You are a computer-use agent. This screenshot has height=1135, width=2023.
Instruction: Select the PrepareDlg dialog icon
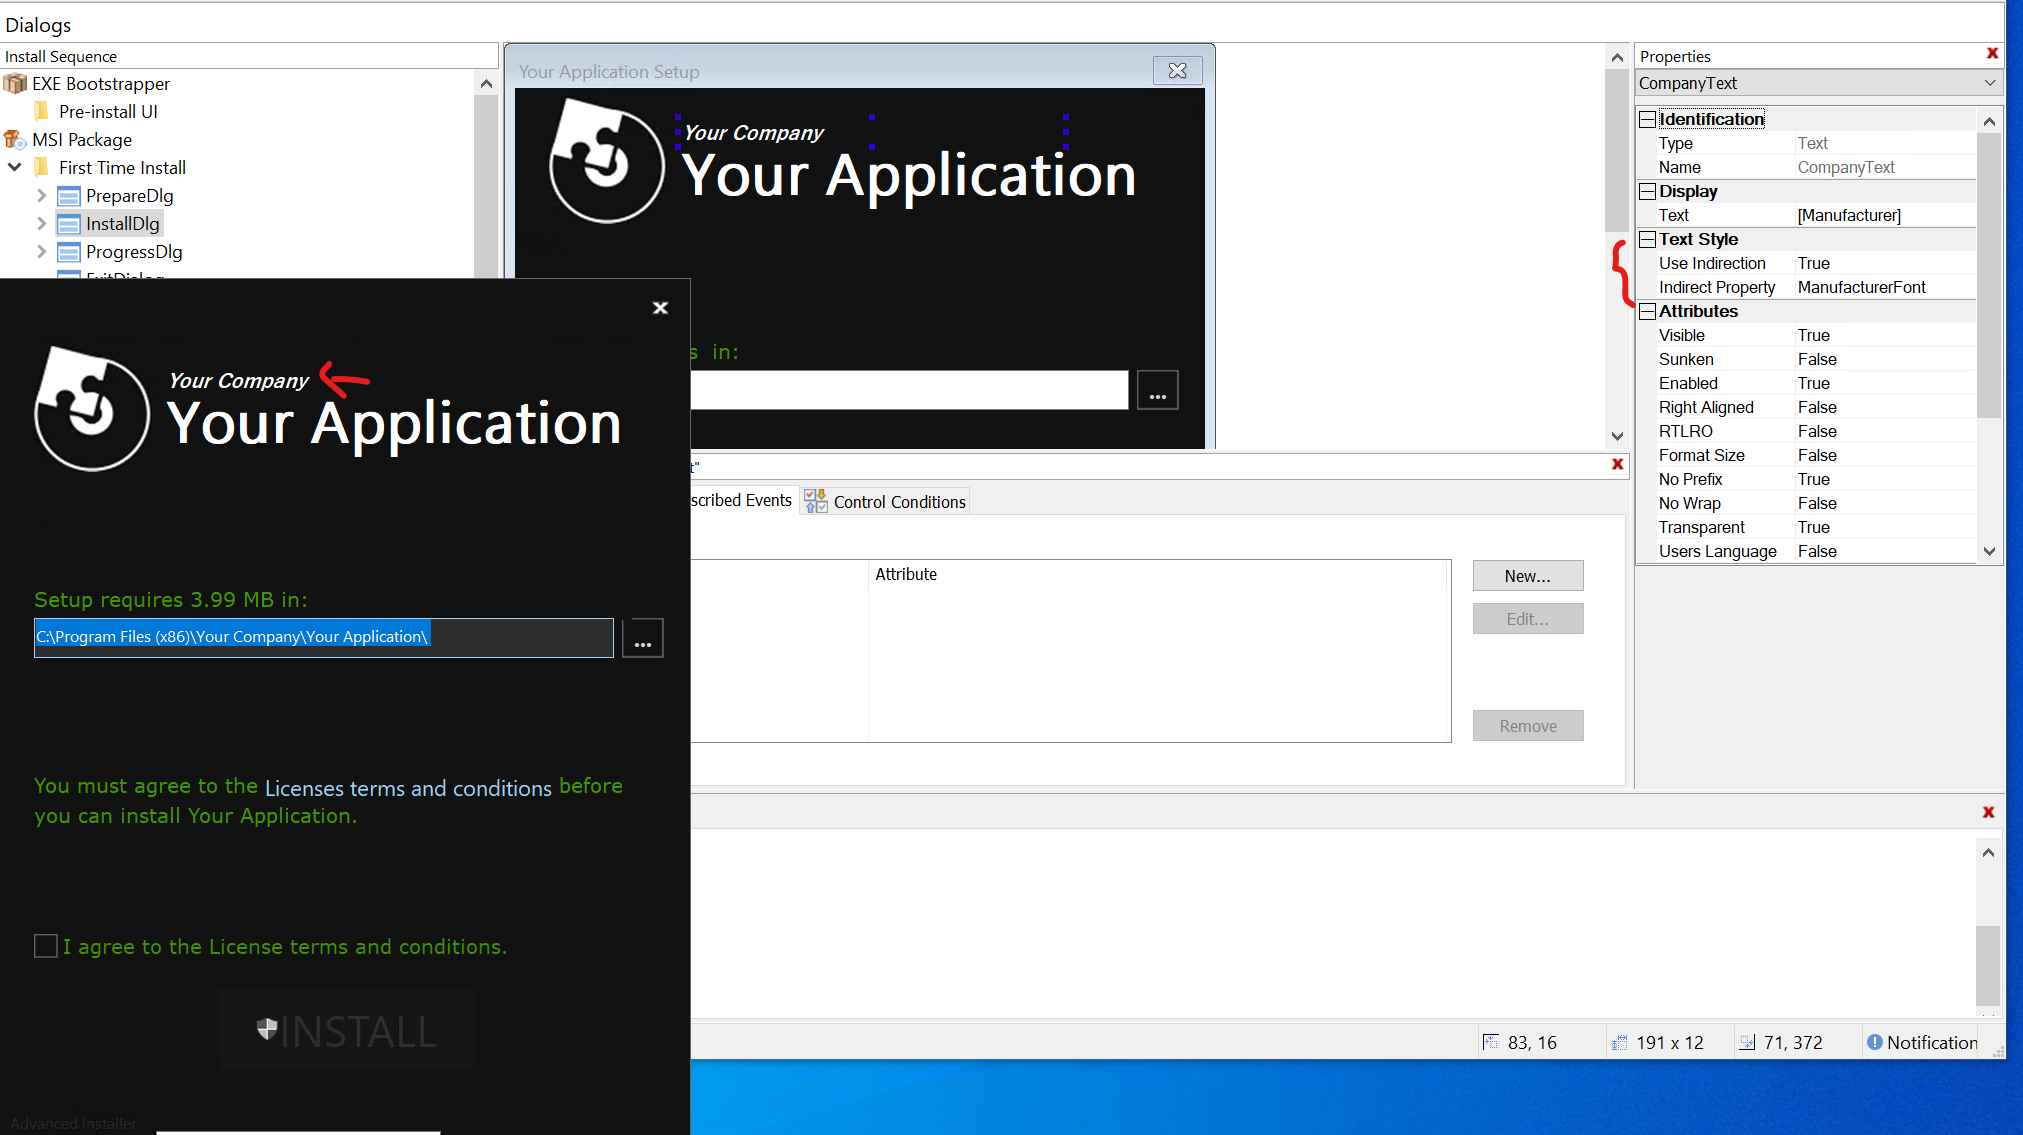point(68,196)
